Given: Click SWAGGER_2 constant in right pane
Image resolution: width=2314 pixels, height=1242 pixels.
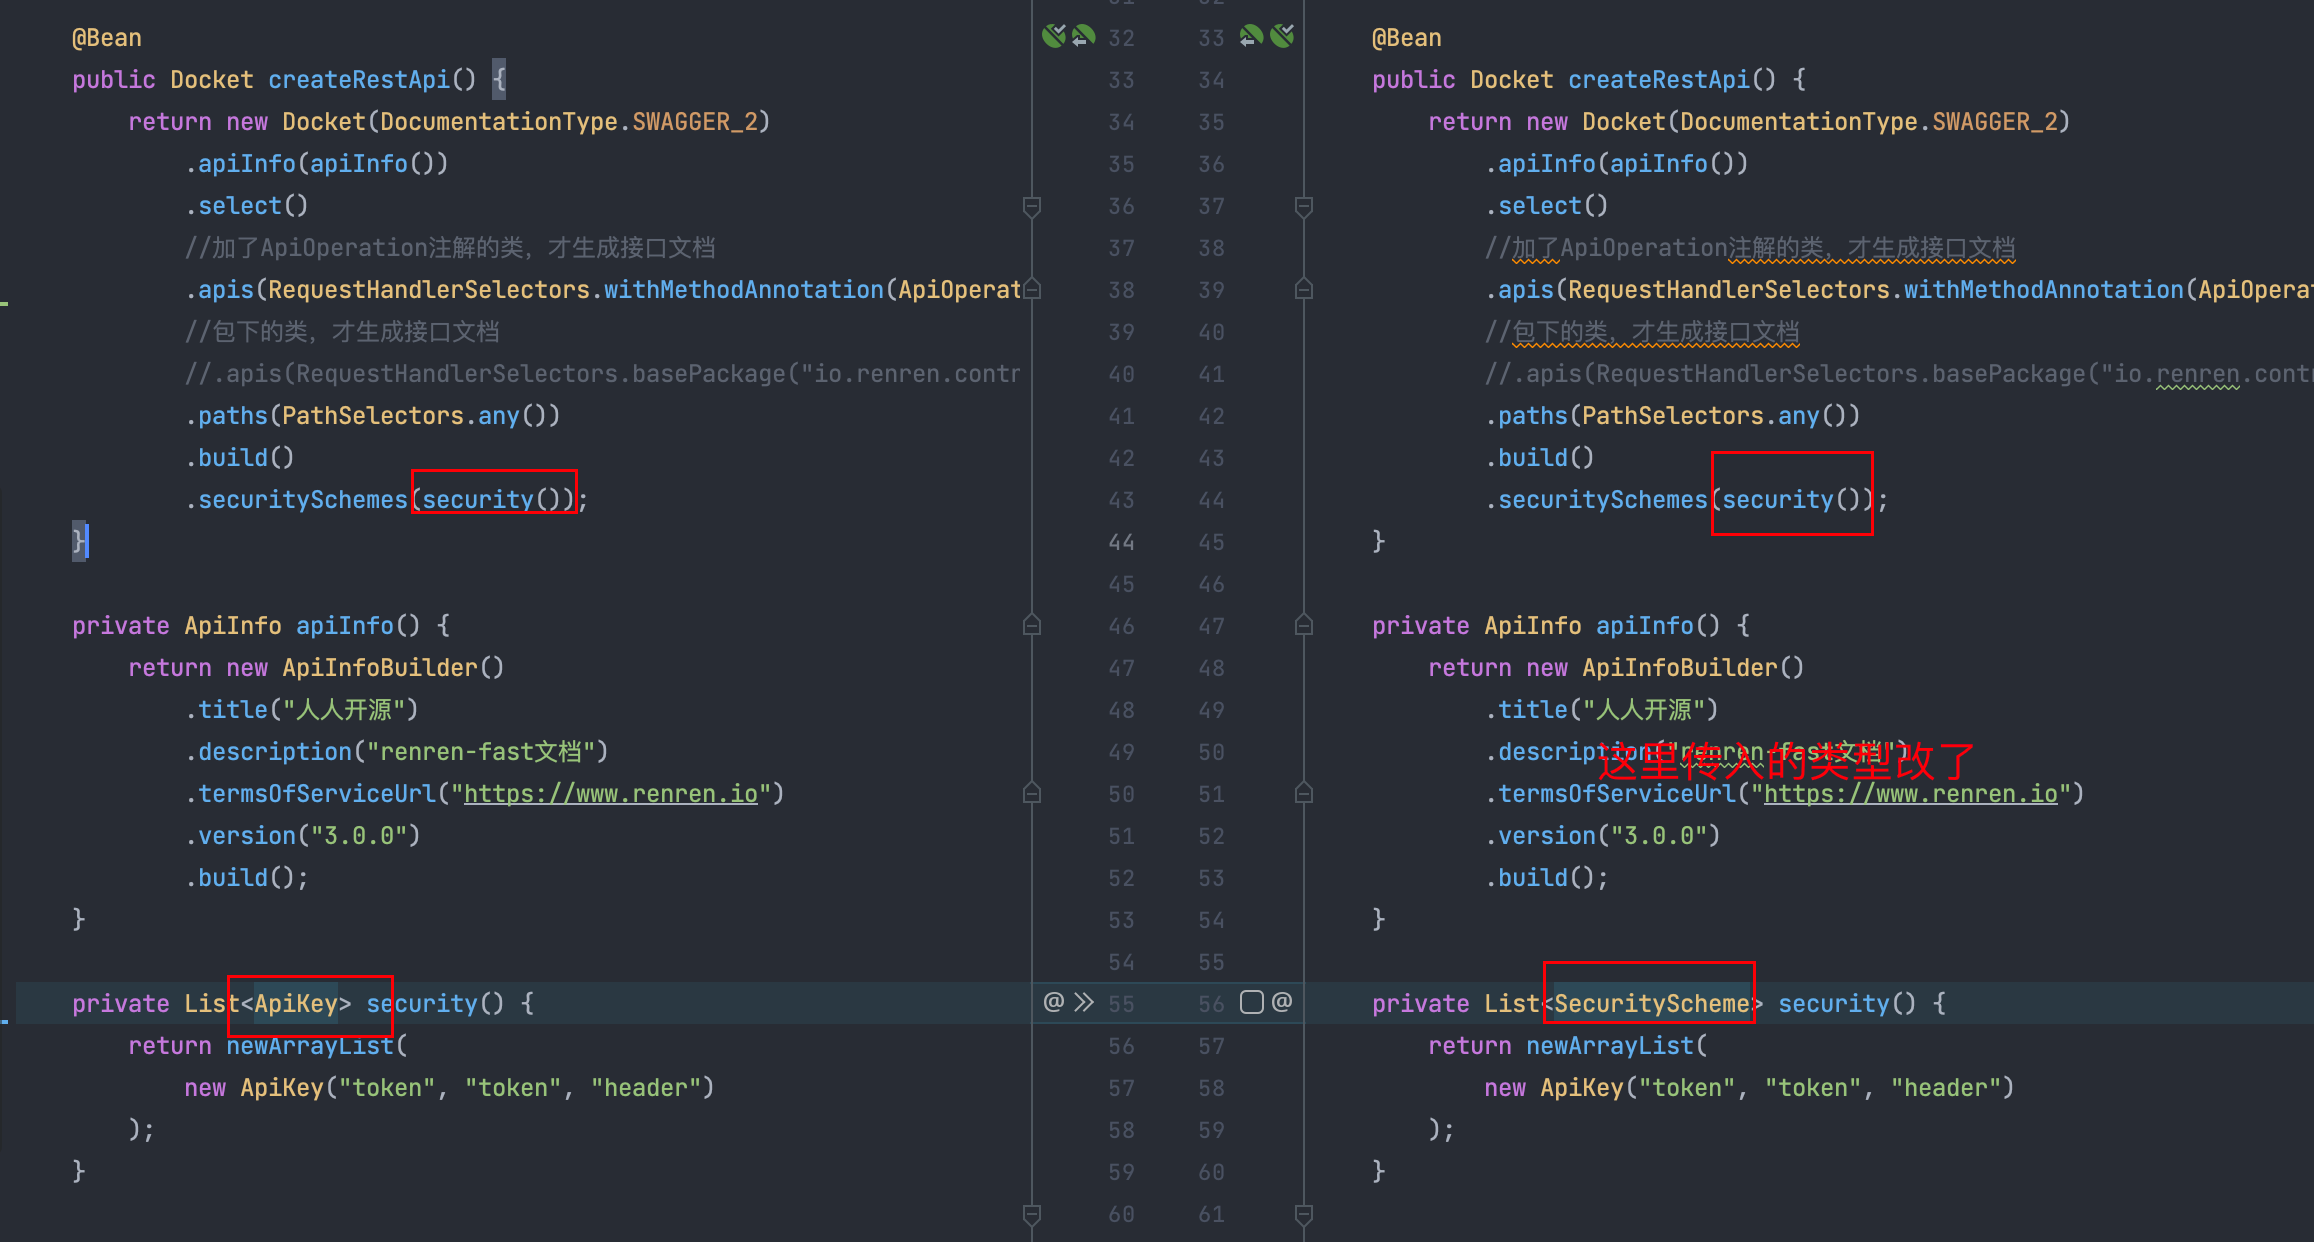Looking at the screenshot, I should tap(1995, 122).
